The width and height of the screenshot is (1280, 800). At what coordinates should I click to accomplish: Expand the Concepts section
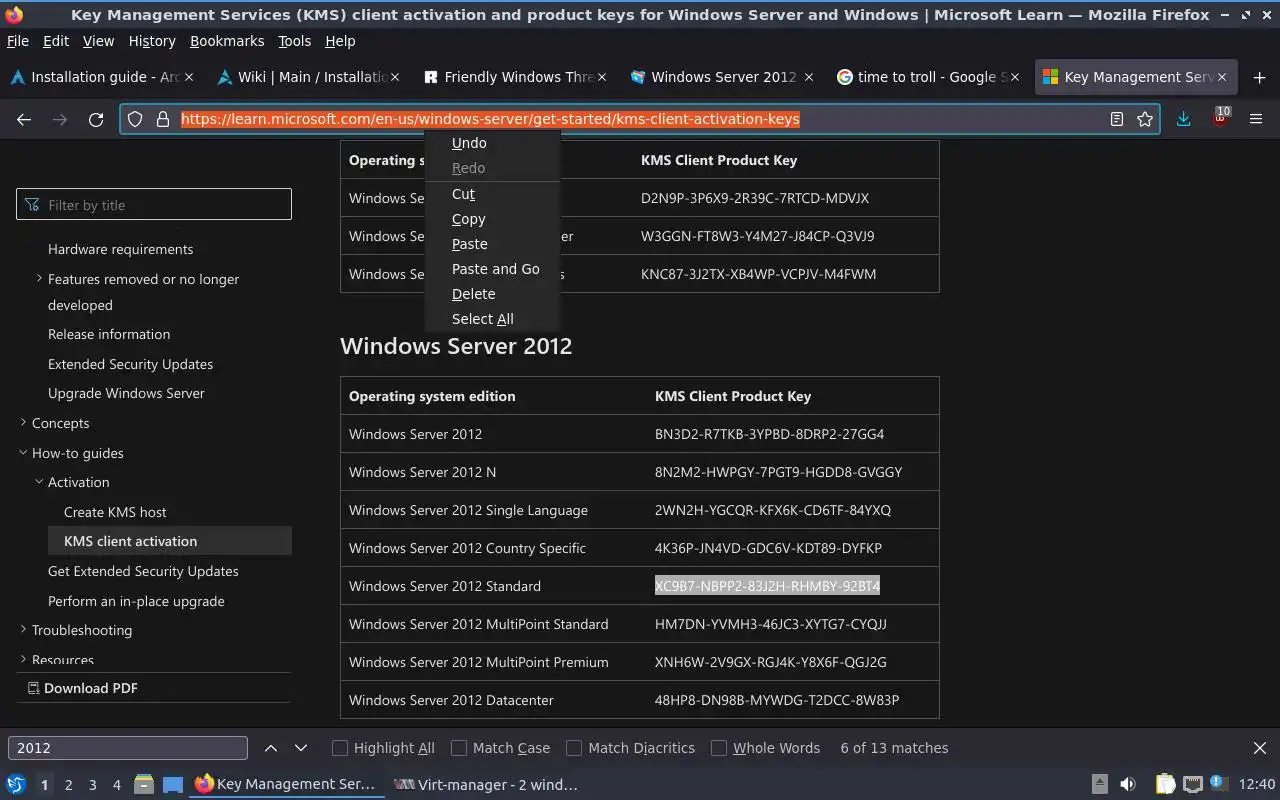pyautogui.click(x=23, y=423)
